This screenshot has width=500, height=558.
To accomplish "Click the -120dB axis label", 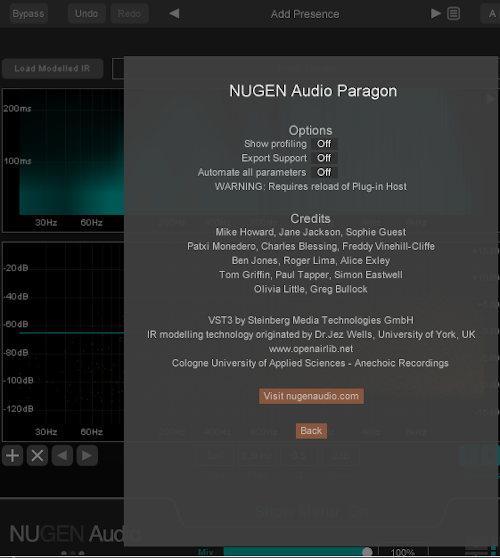I will click(19, 409).
